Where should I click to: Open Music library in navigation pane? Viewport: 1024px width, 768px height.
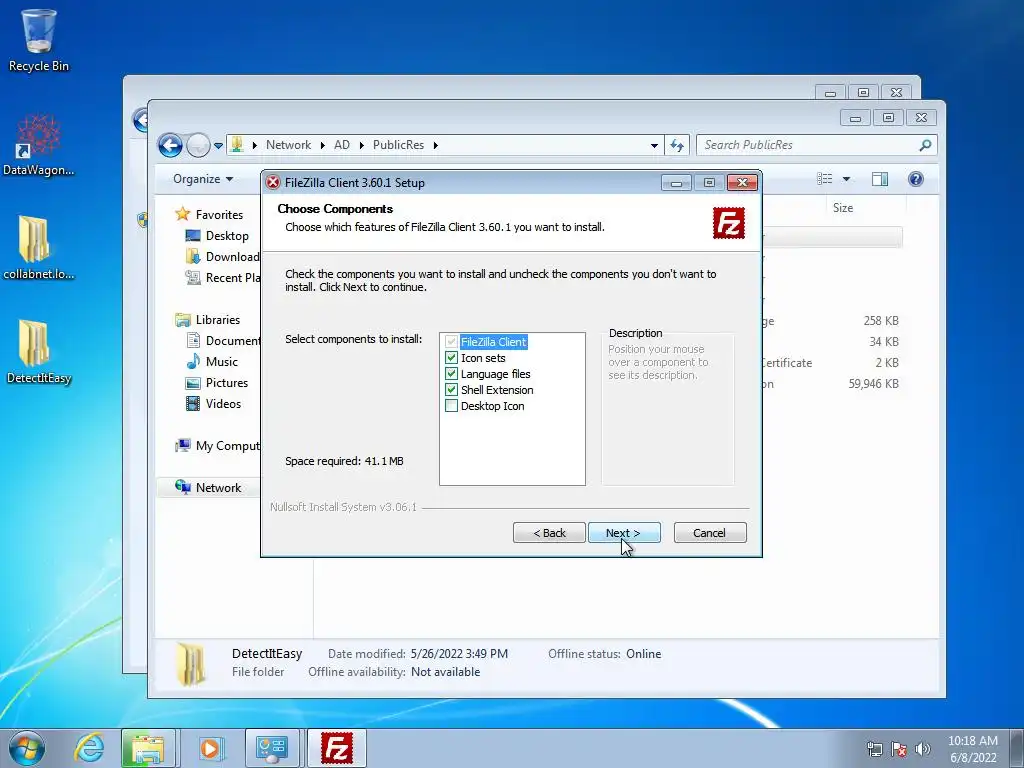[221, 361]
